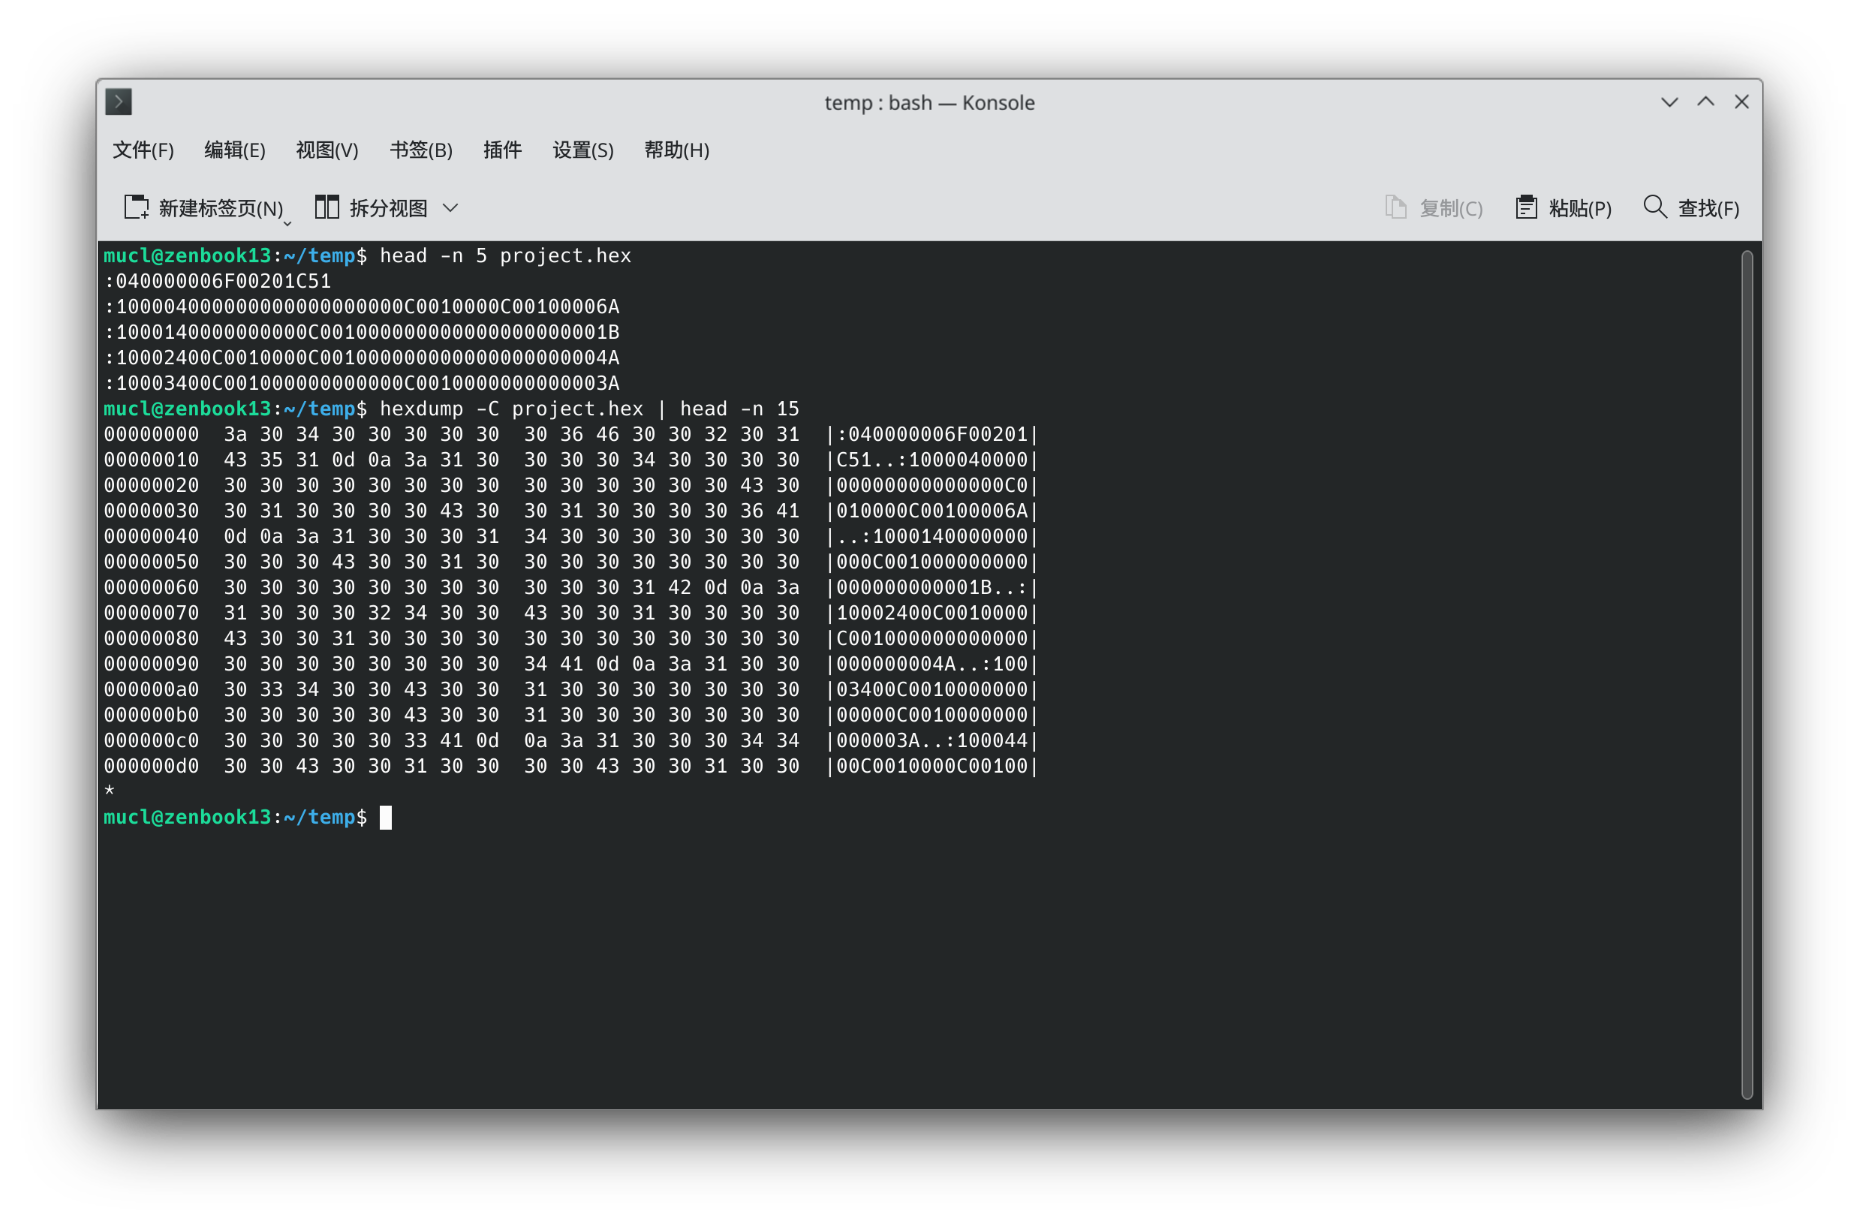Click the Konsole terminal app icon in title bar
This screenshot has width=1859, height=1223.
[119, 102]
